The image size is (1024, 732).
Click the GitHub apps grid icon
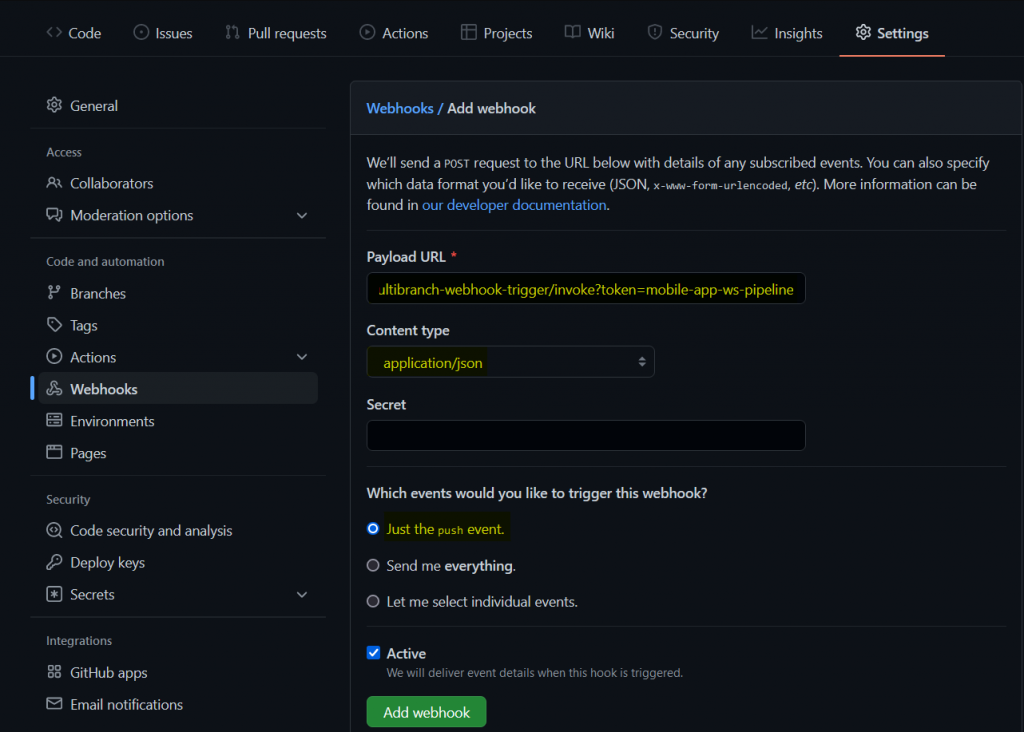tap(54, 672)
